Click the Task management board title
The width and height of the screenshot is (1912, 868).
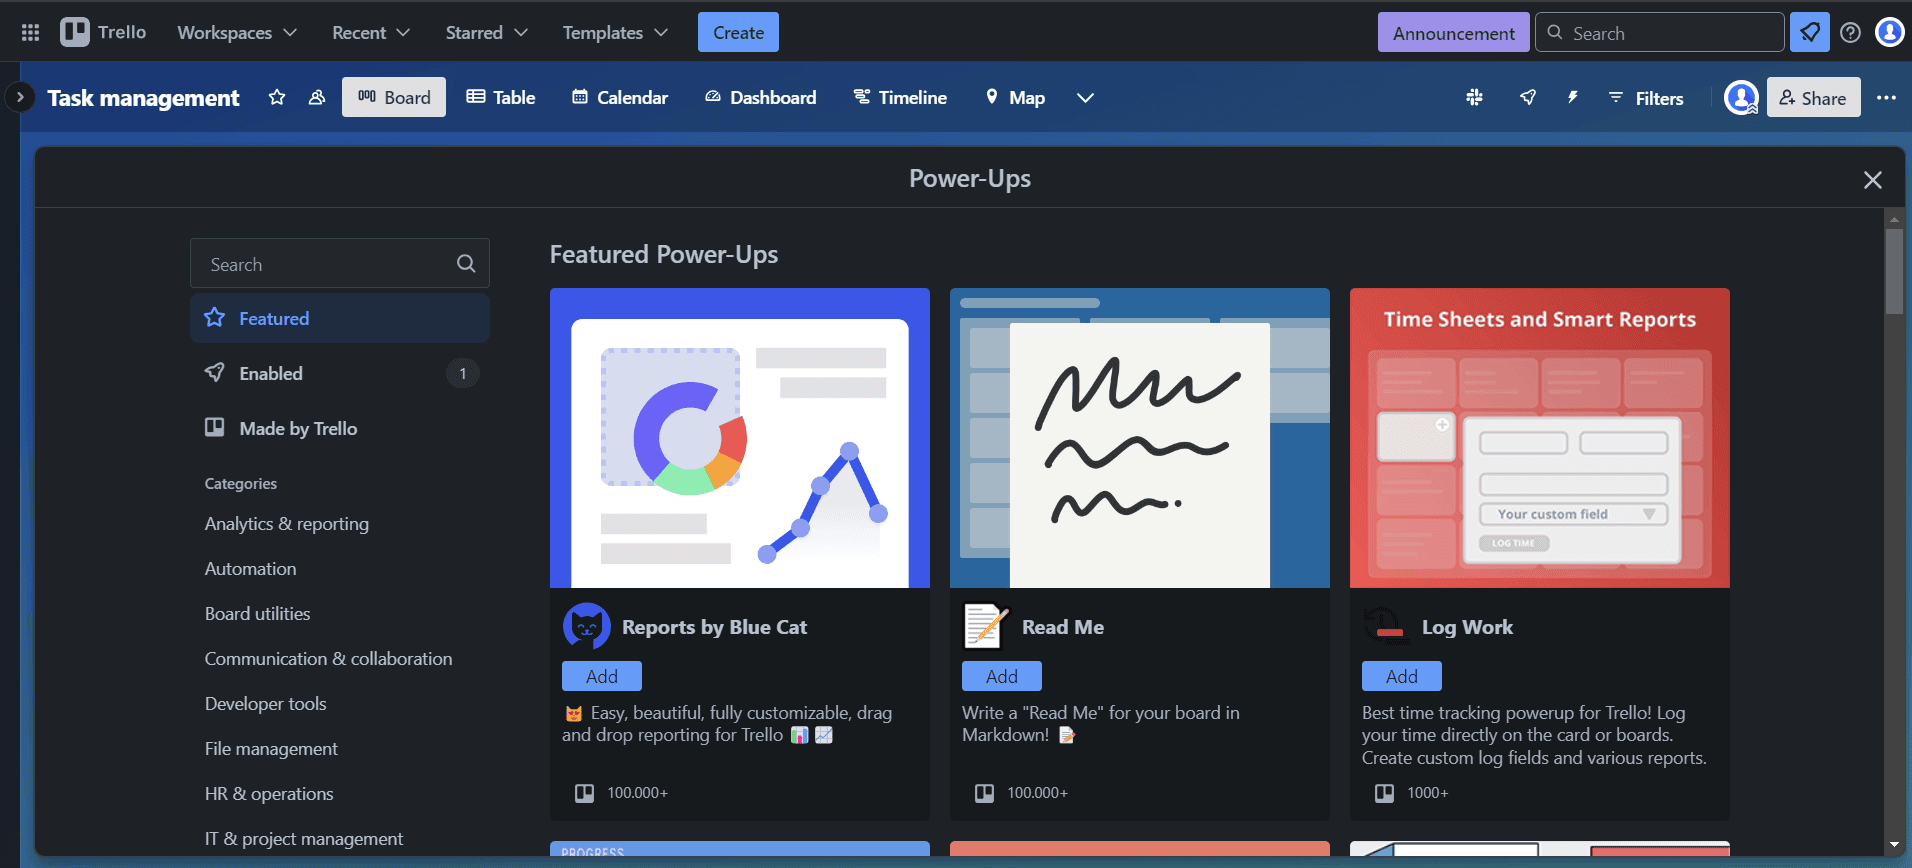click(x=143, y=98)
